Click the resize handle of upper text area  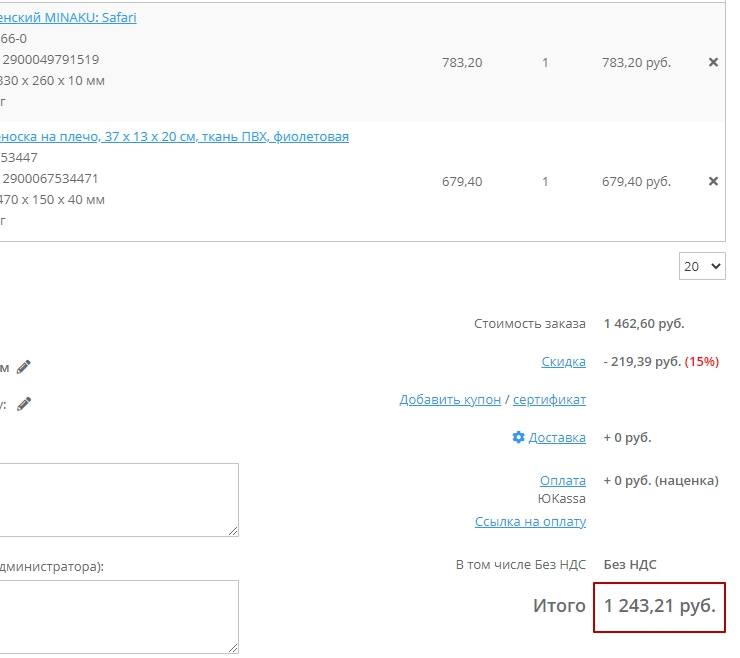click(234, 531)
